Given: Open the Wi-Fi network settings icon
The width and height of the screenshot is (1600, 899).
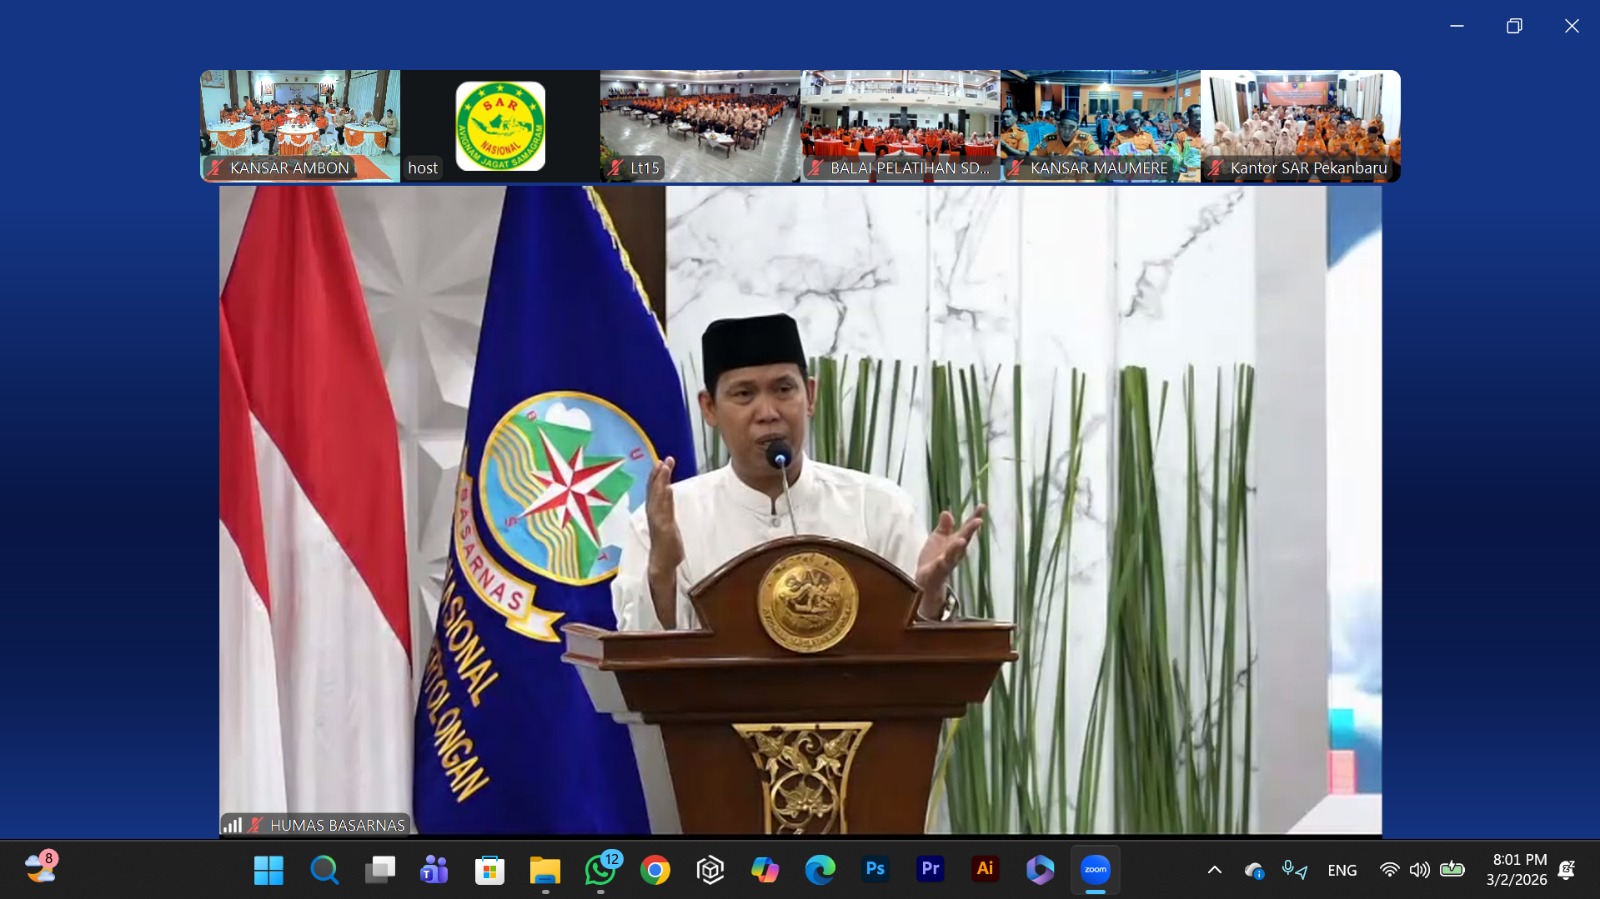Looking at the screenshot, I should [1389, 870].
